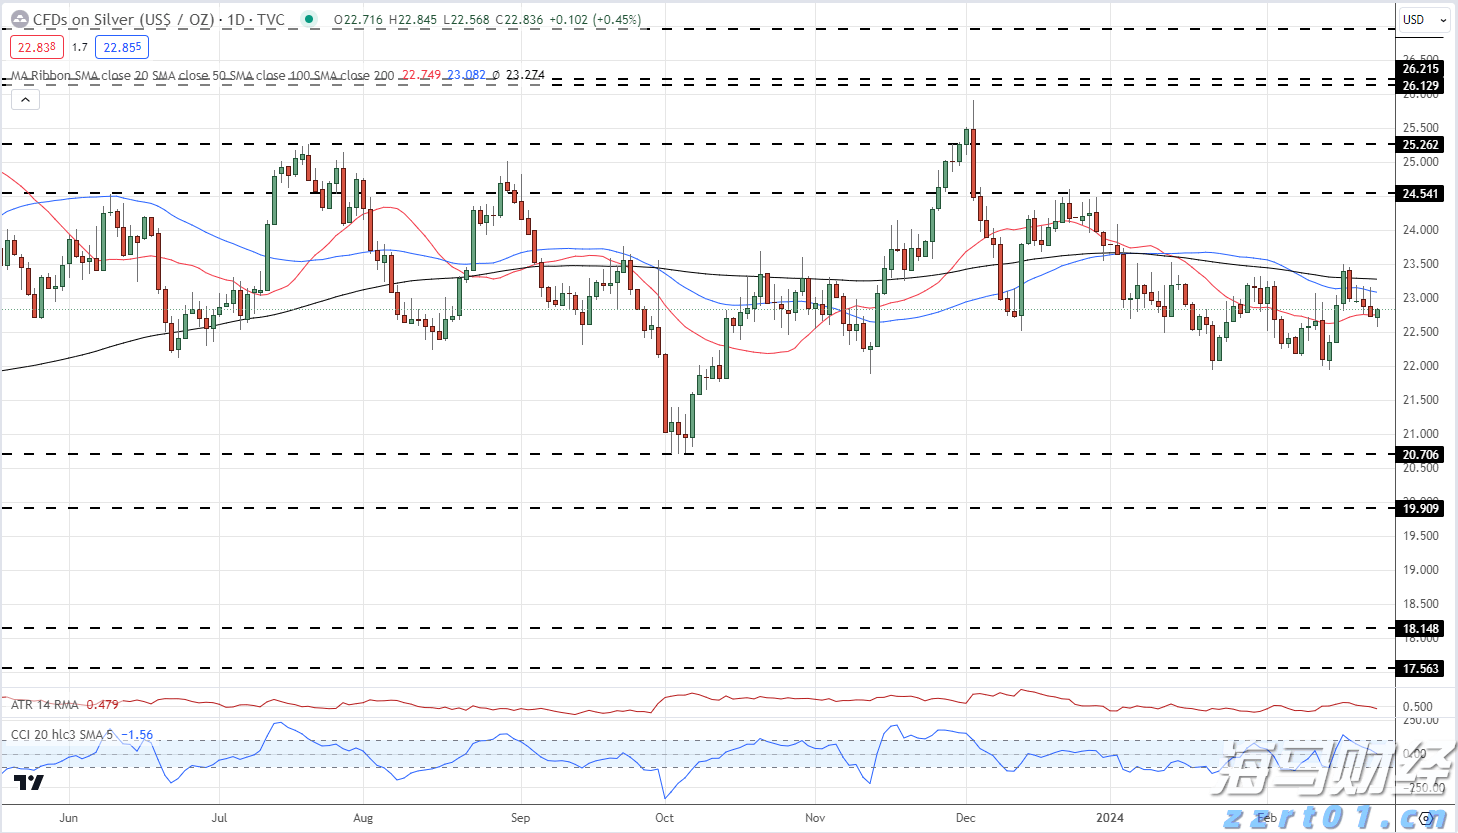This screenshot has height=833, width=1458.
Task: Click the blue buy price 22.855 button
Action: click(x=122, y=47)
